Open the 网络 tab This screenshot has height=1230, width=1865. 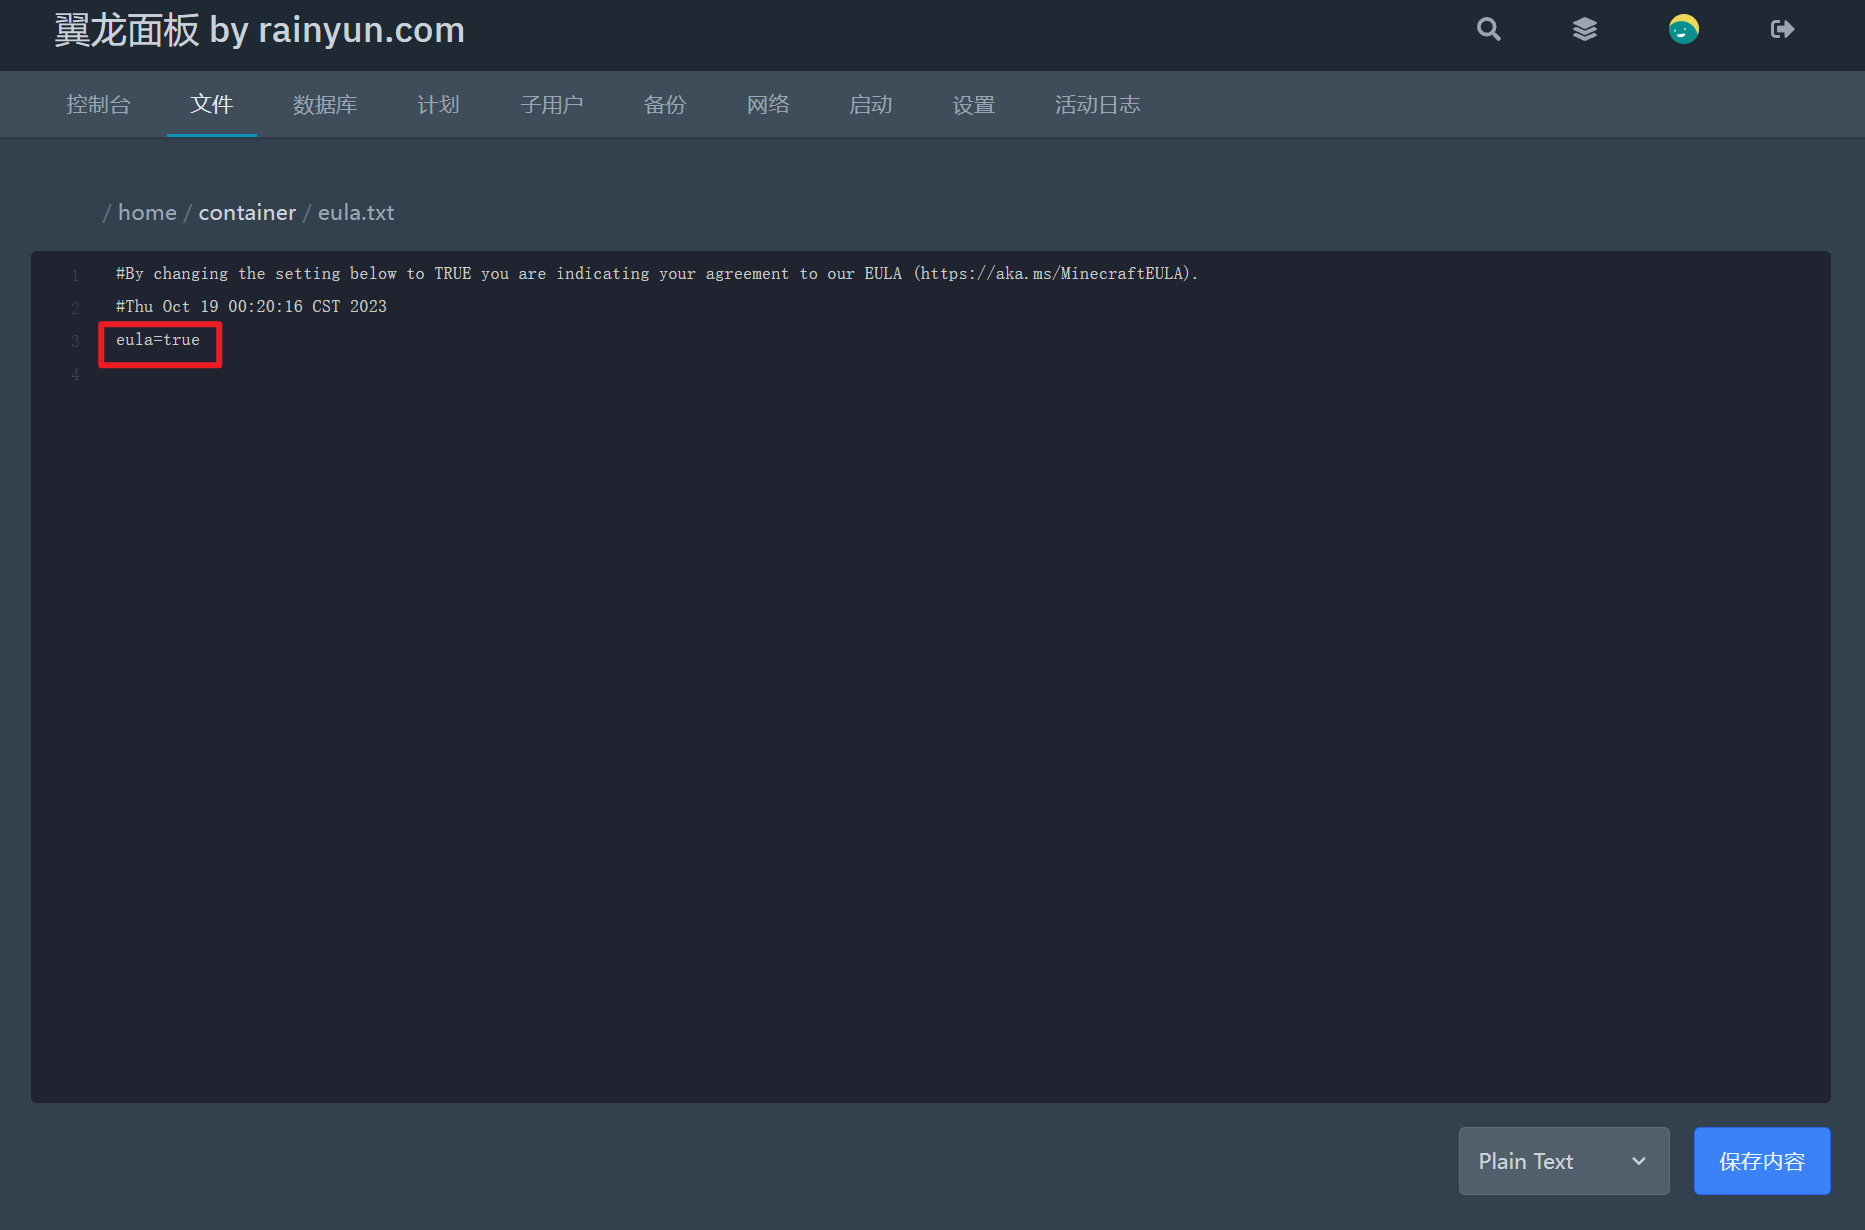(768, 104)
